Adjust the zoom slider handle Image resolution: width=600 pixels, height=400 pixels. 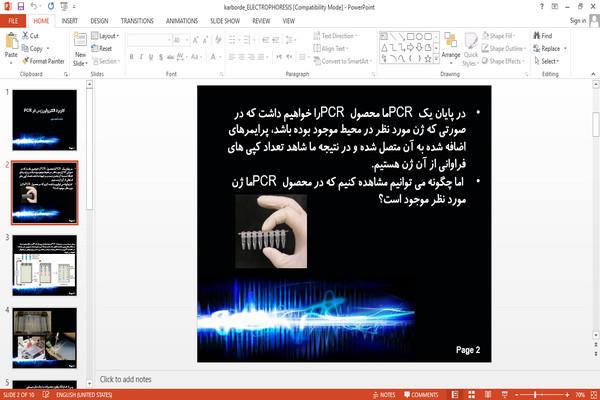click(535, 395)
